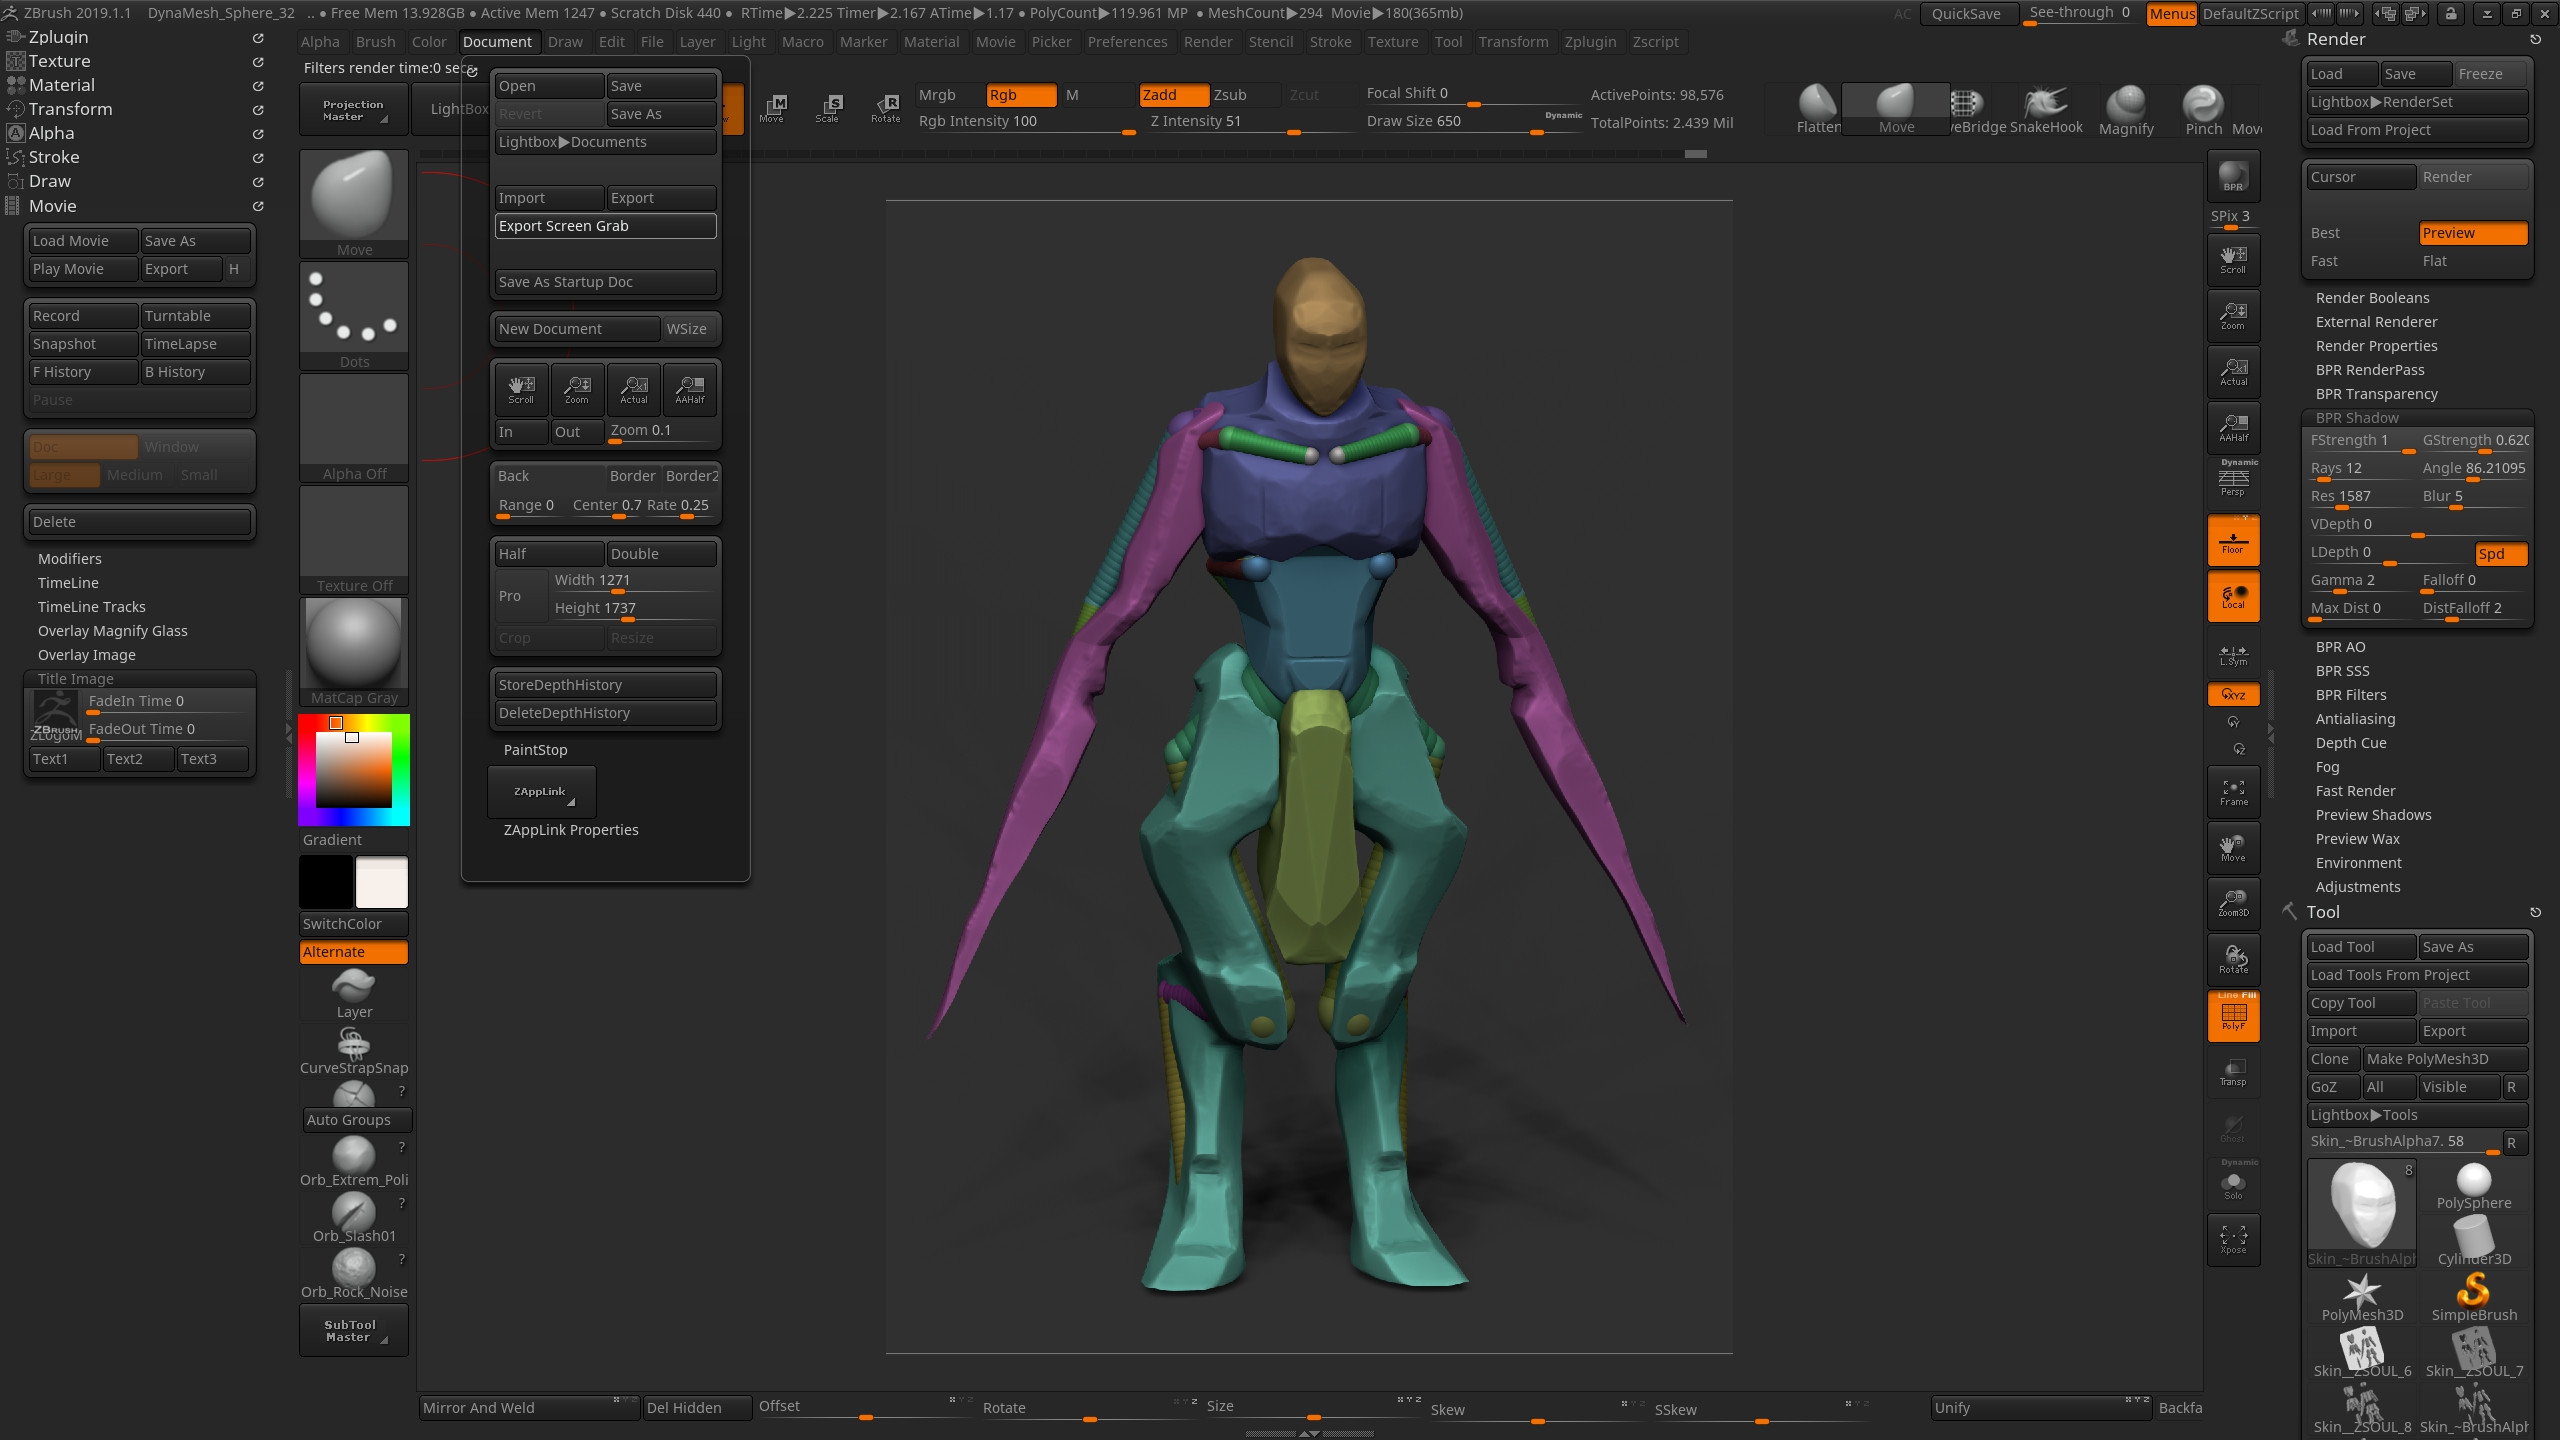Open the Transform menu in menu bar

click(x=1513, y=42)
